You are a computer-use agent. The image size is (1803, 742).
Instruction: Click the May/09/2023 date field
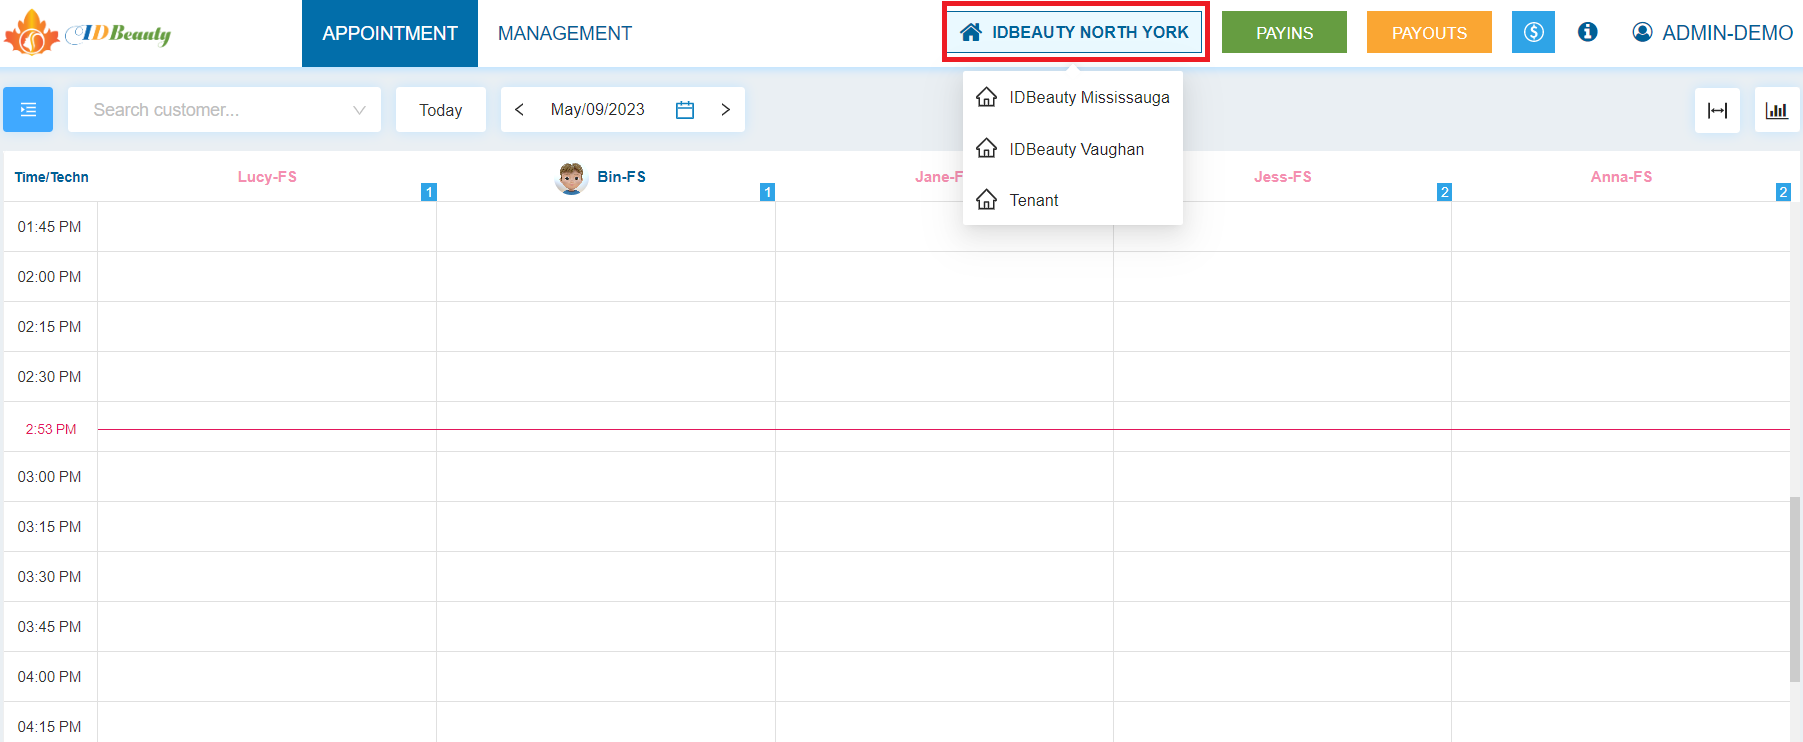click(598, 110)
